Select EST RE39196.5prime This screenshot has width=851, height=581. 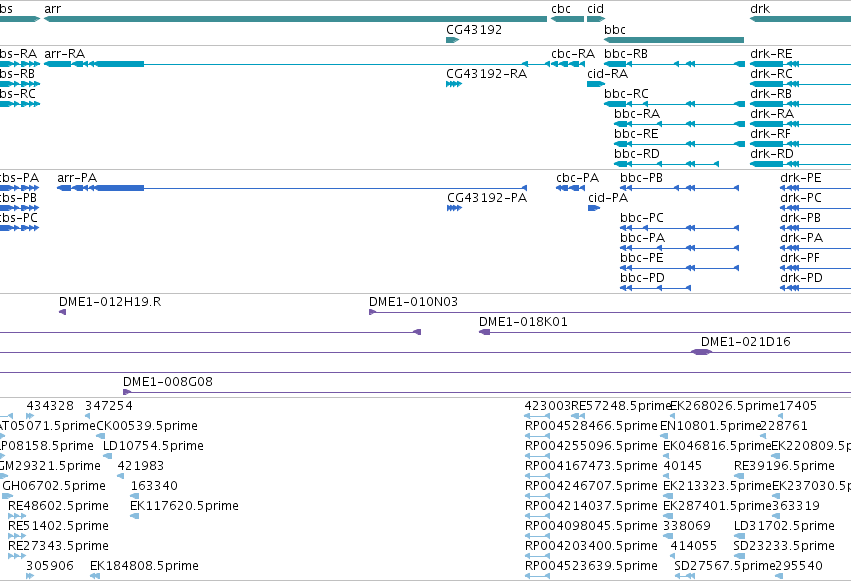coord(739,476)
